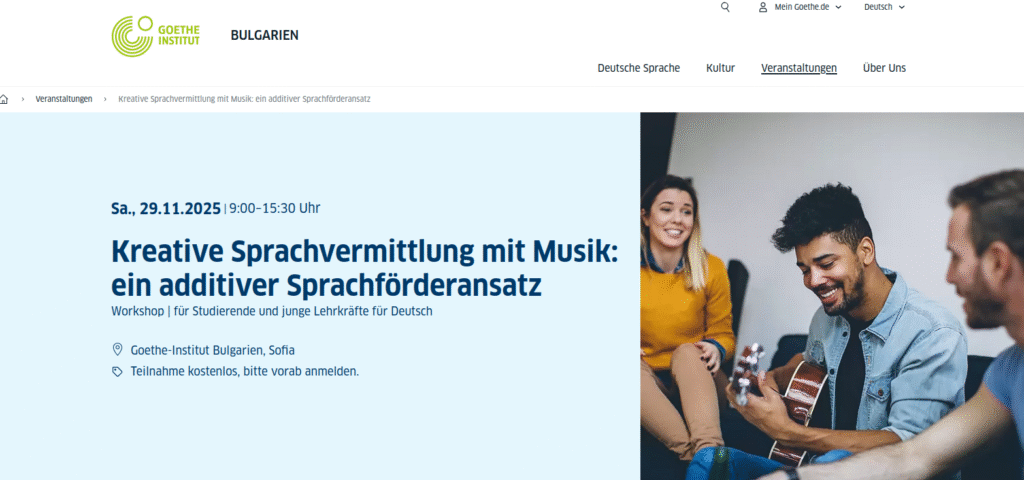Open the Deutsch language dropdown
Image resolution: width=1024 pixels, height=480 pixels.
tap(884, 7)
